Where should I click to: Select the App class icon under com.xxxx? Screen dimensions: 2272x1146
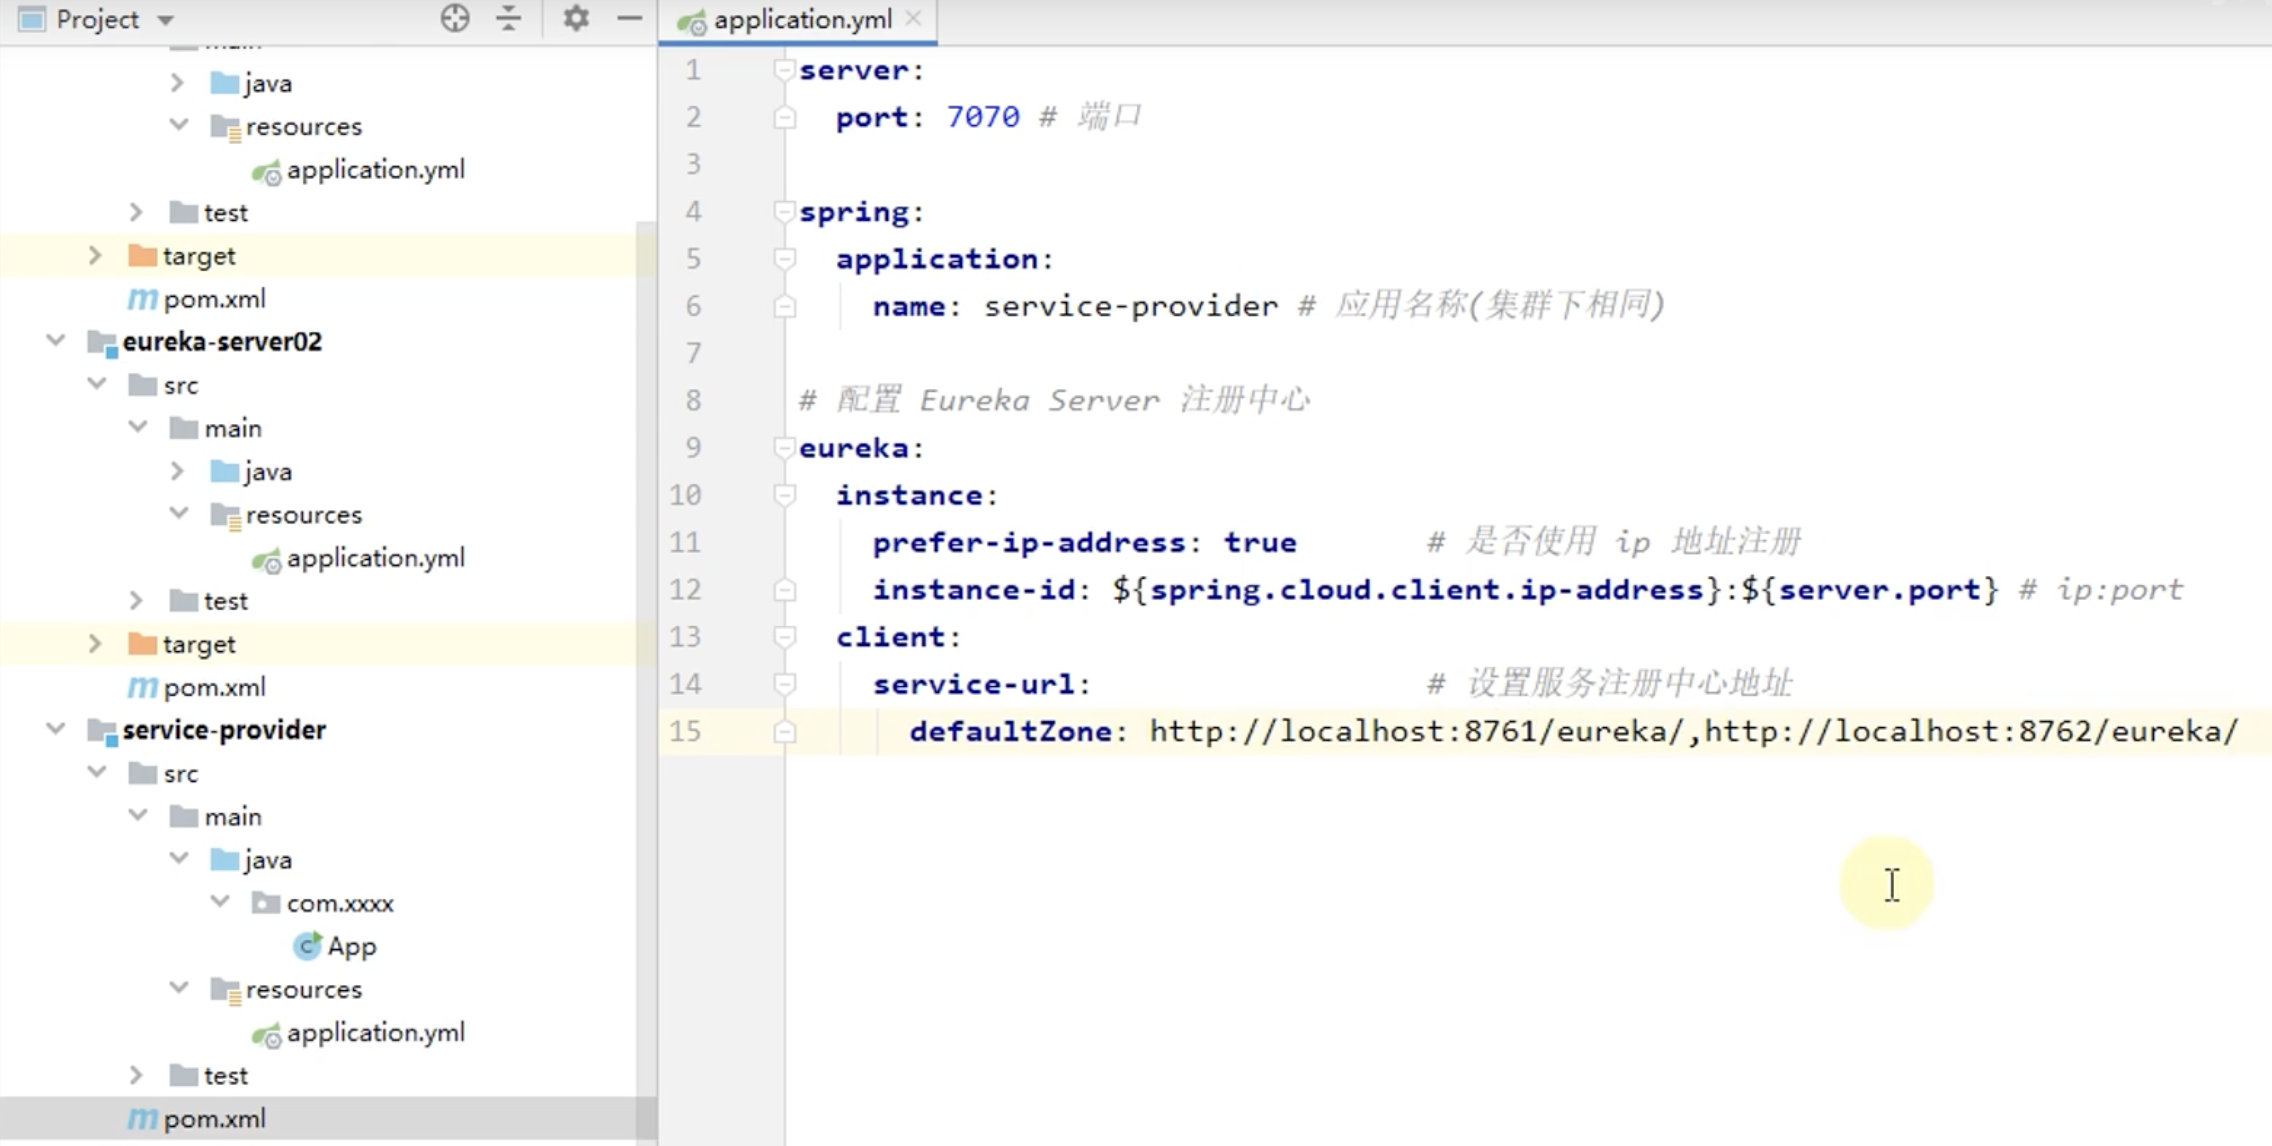click(308, 946)
